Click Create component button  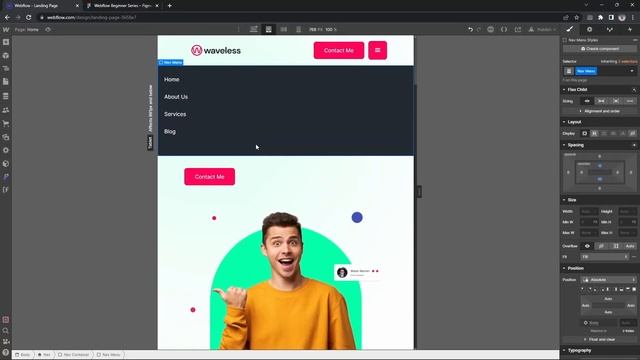(600, 49)
